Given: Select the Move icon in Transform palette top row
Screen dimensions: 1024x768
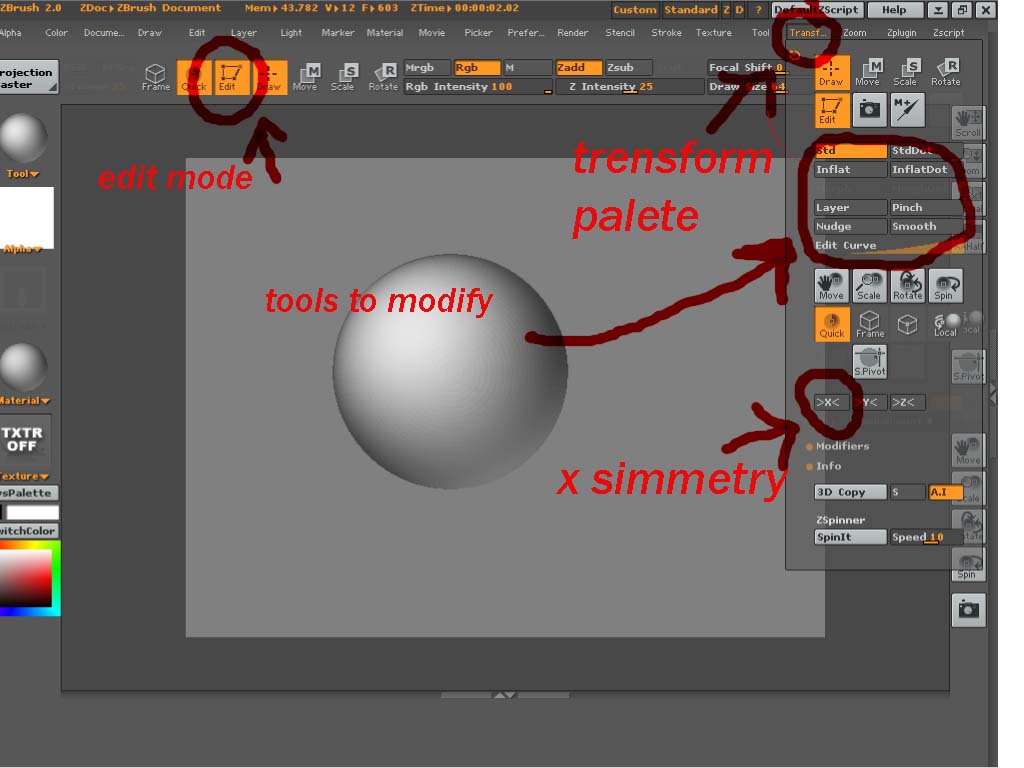Looking at the screenshot, I should (868, 71).
